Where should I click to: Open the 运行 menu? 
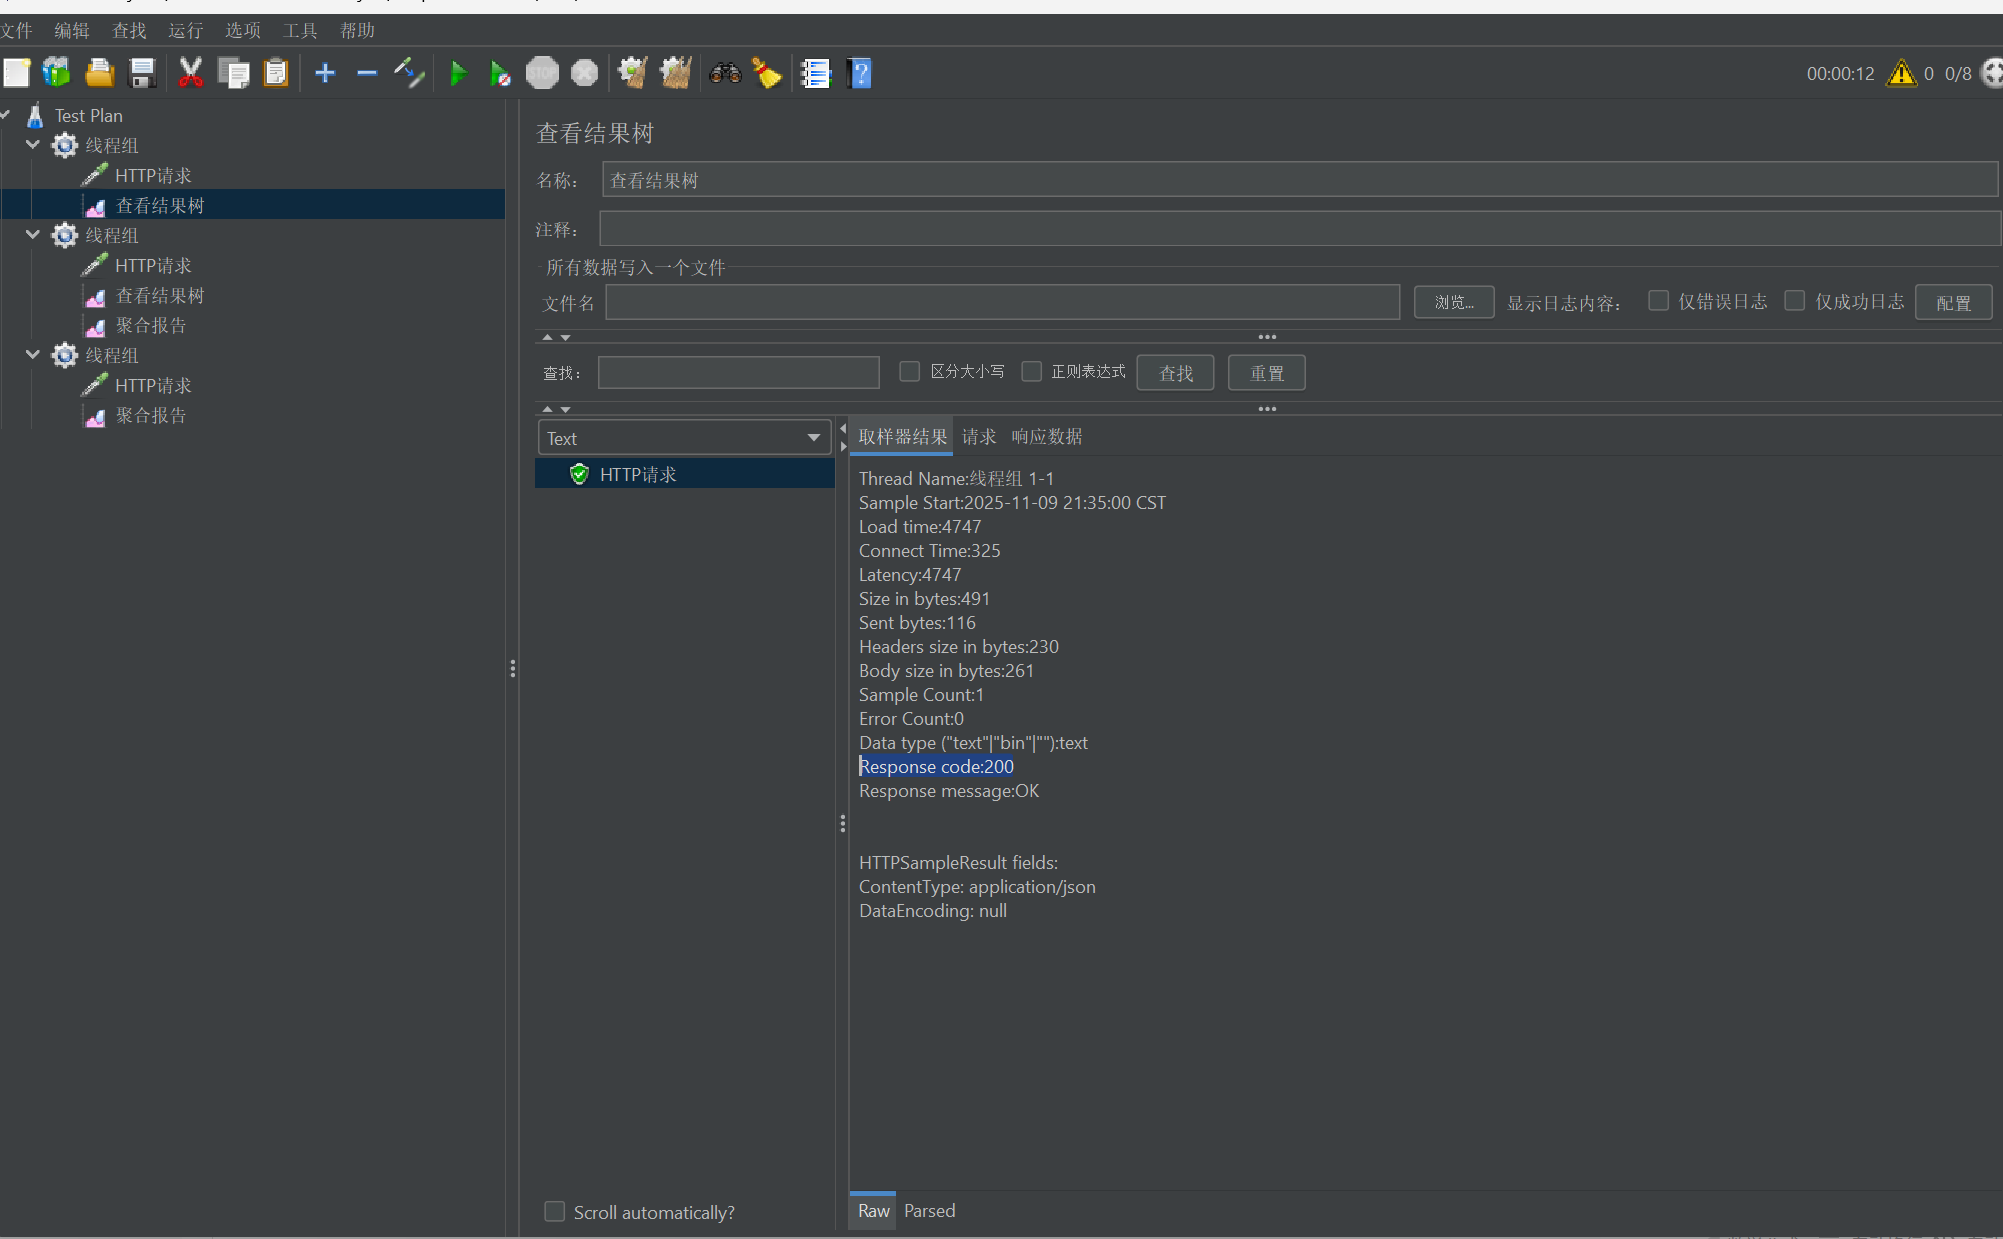click(x=185, y=31)
